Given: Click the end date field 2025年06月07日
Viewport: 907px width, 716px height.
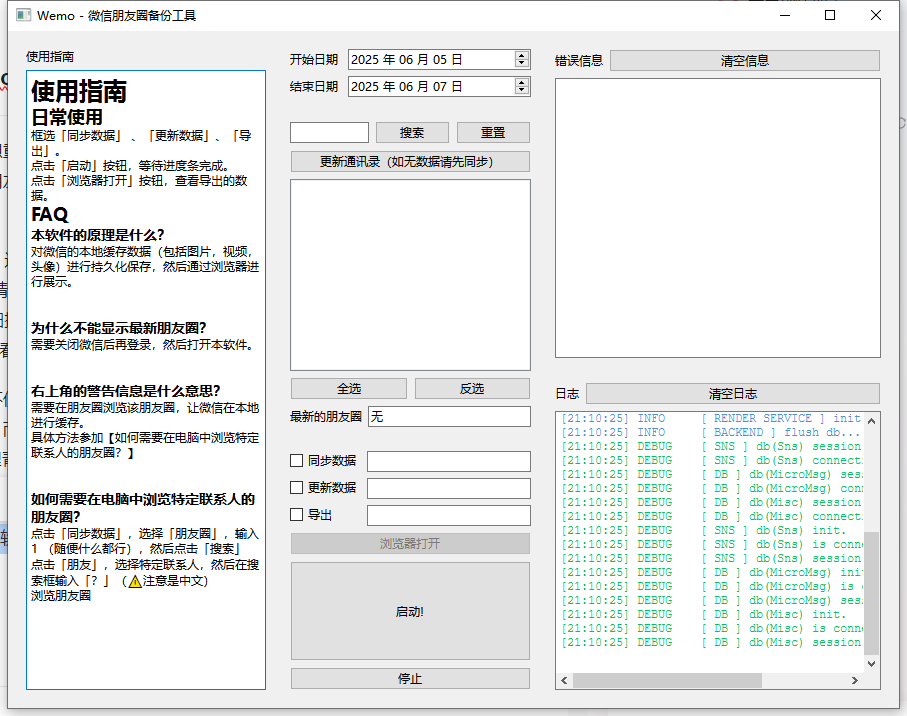Looking at the screenshot, I should click(431, 87).
